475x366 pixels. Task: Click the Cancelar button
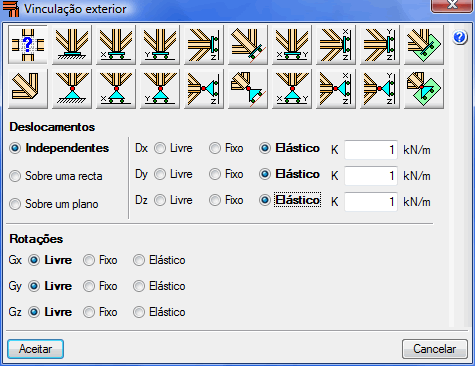[434, 349]
